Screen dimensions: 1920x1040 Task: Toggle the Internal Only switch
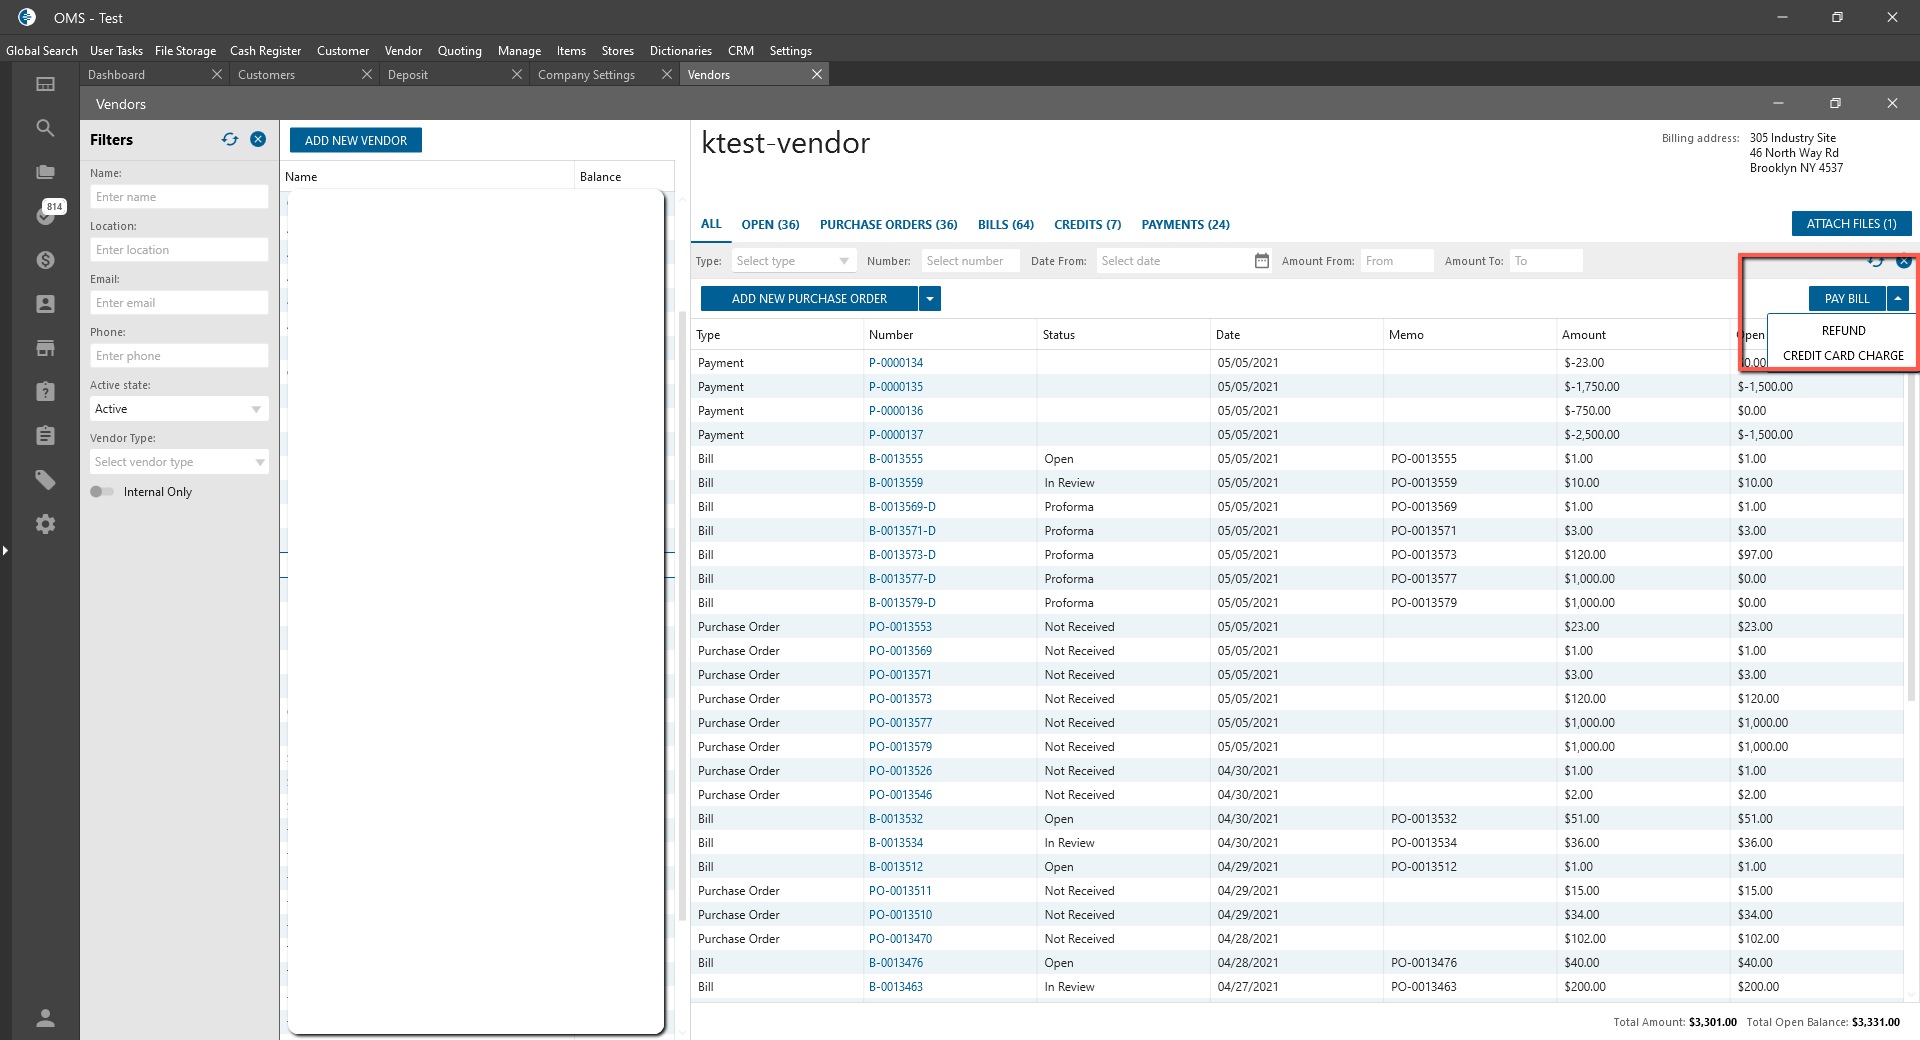[102, 492]
